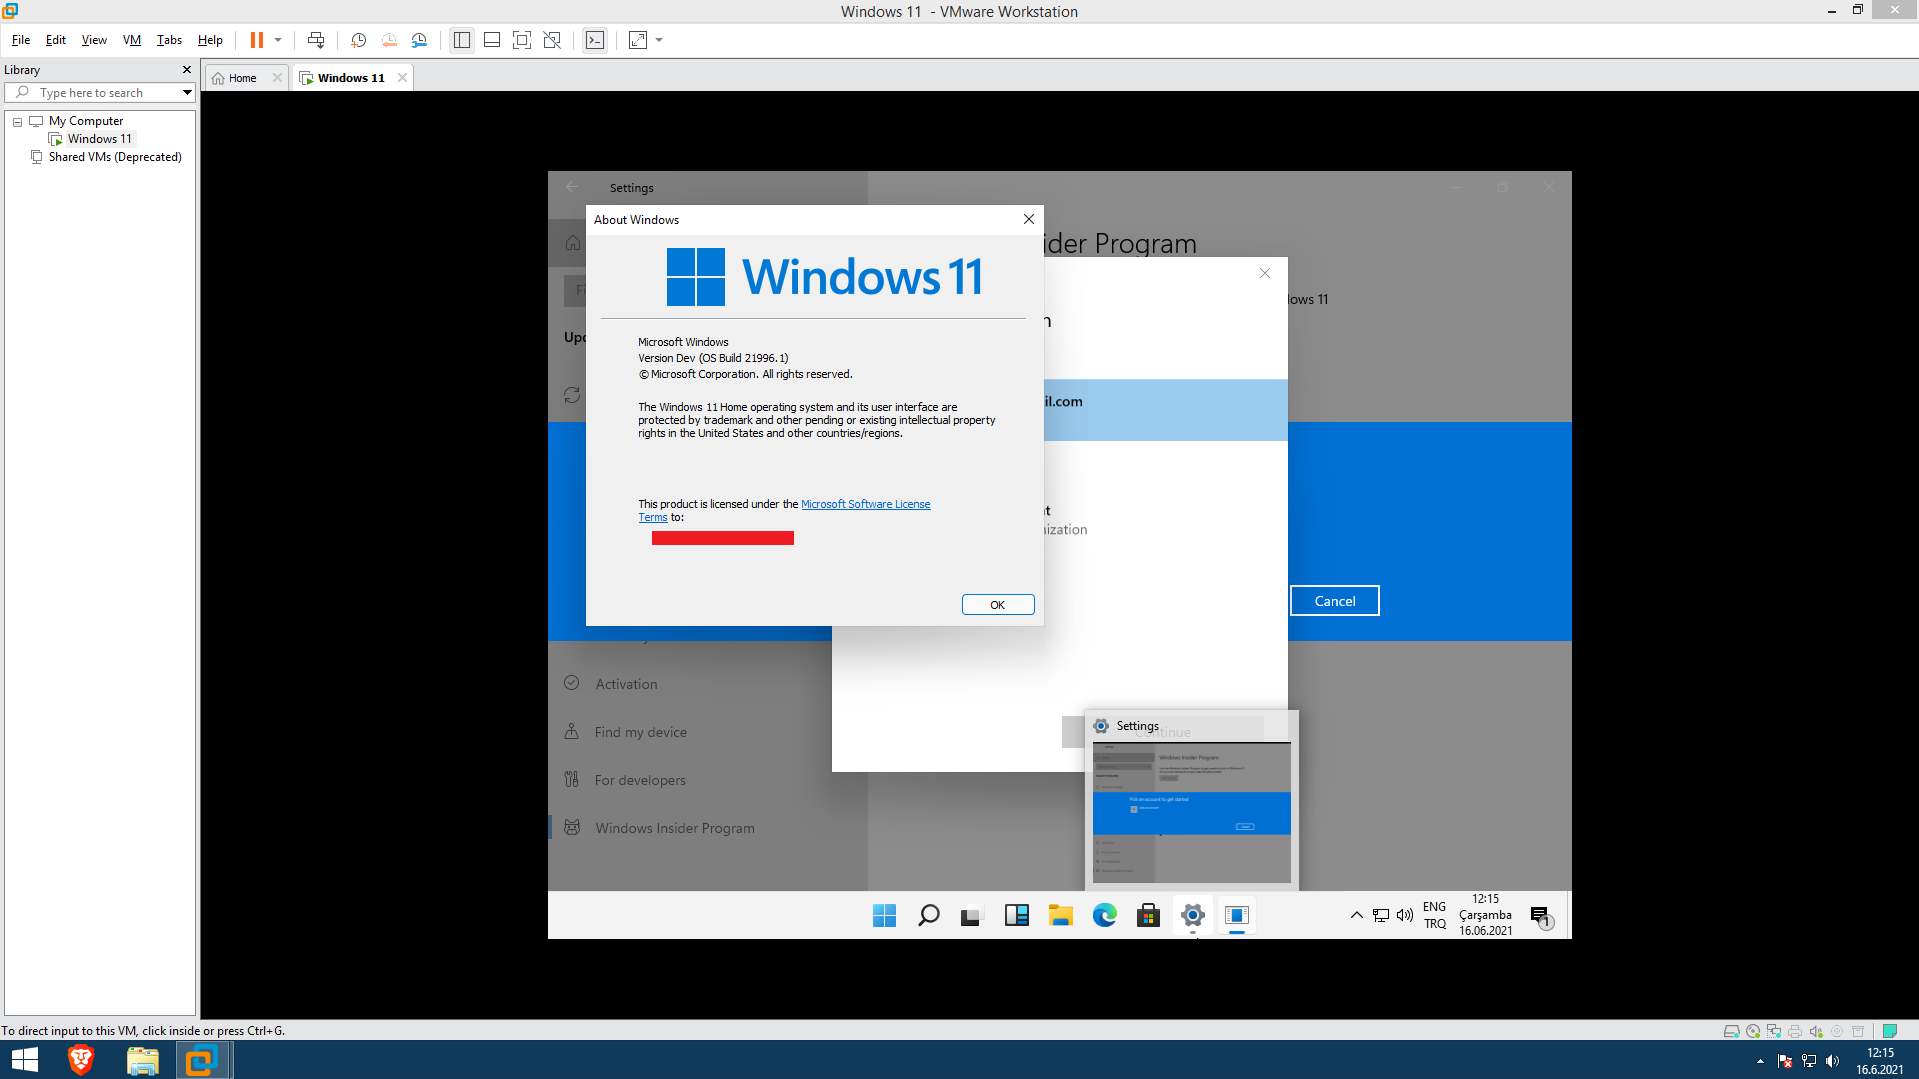Click the VMware message log note icon

coord(1889,1031)
